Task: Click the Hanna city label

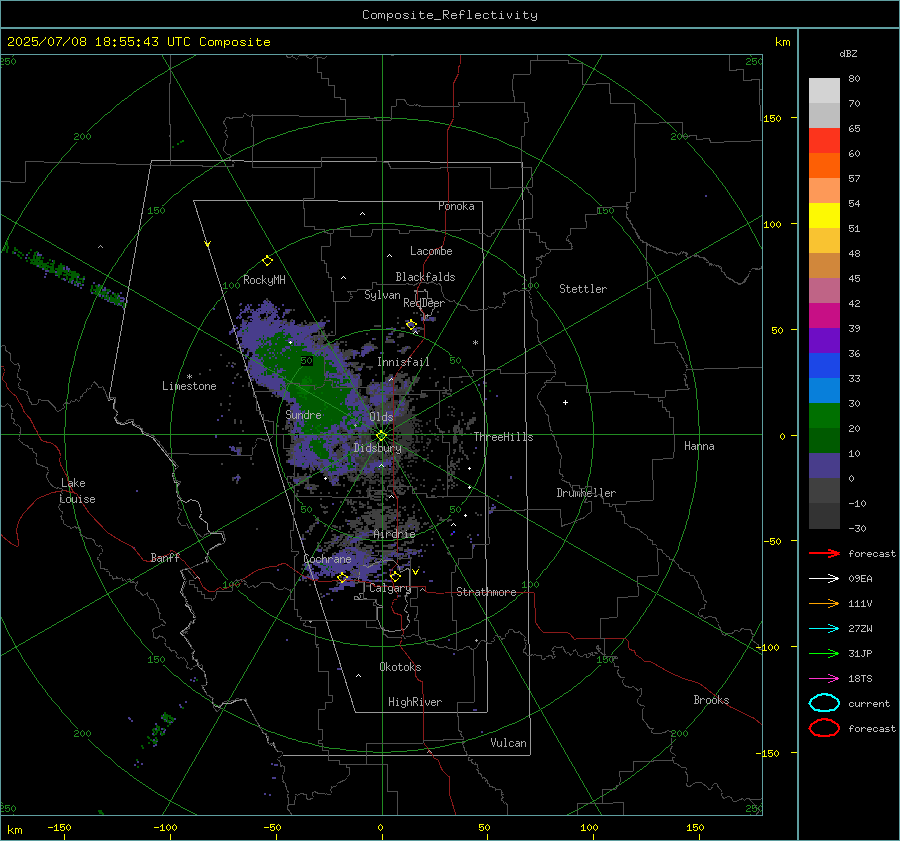Action: pos(699,446)
